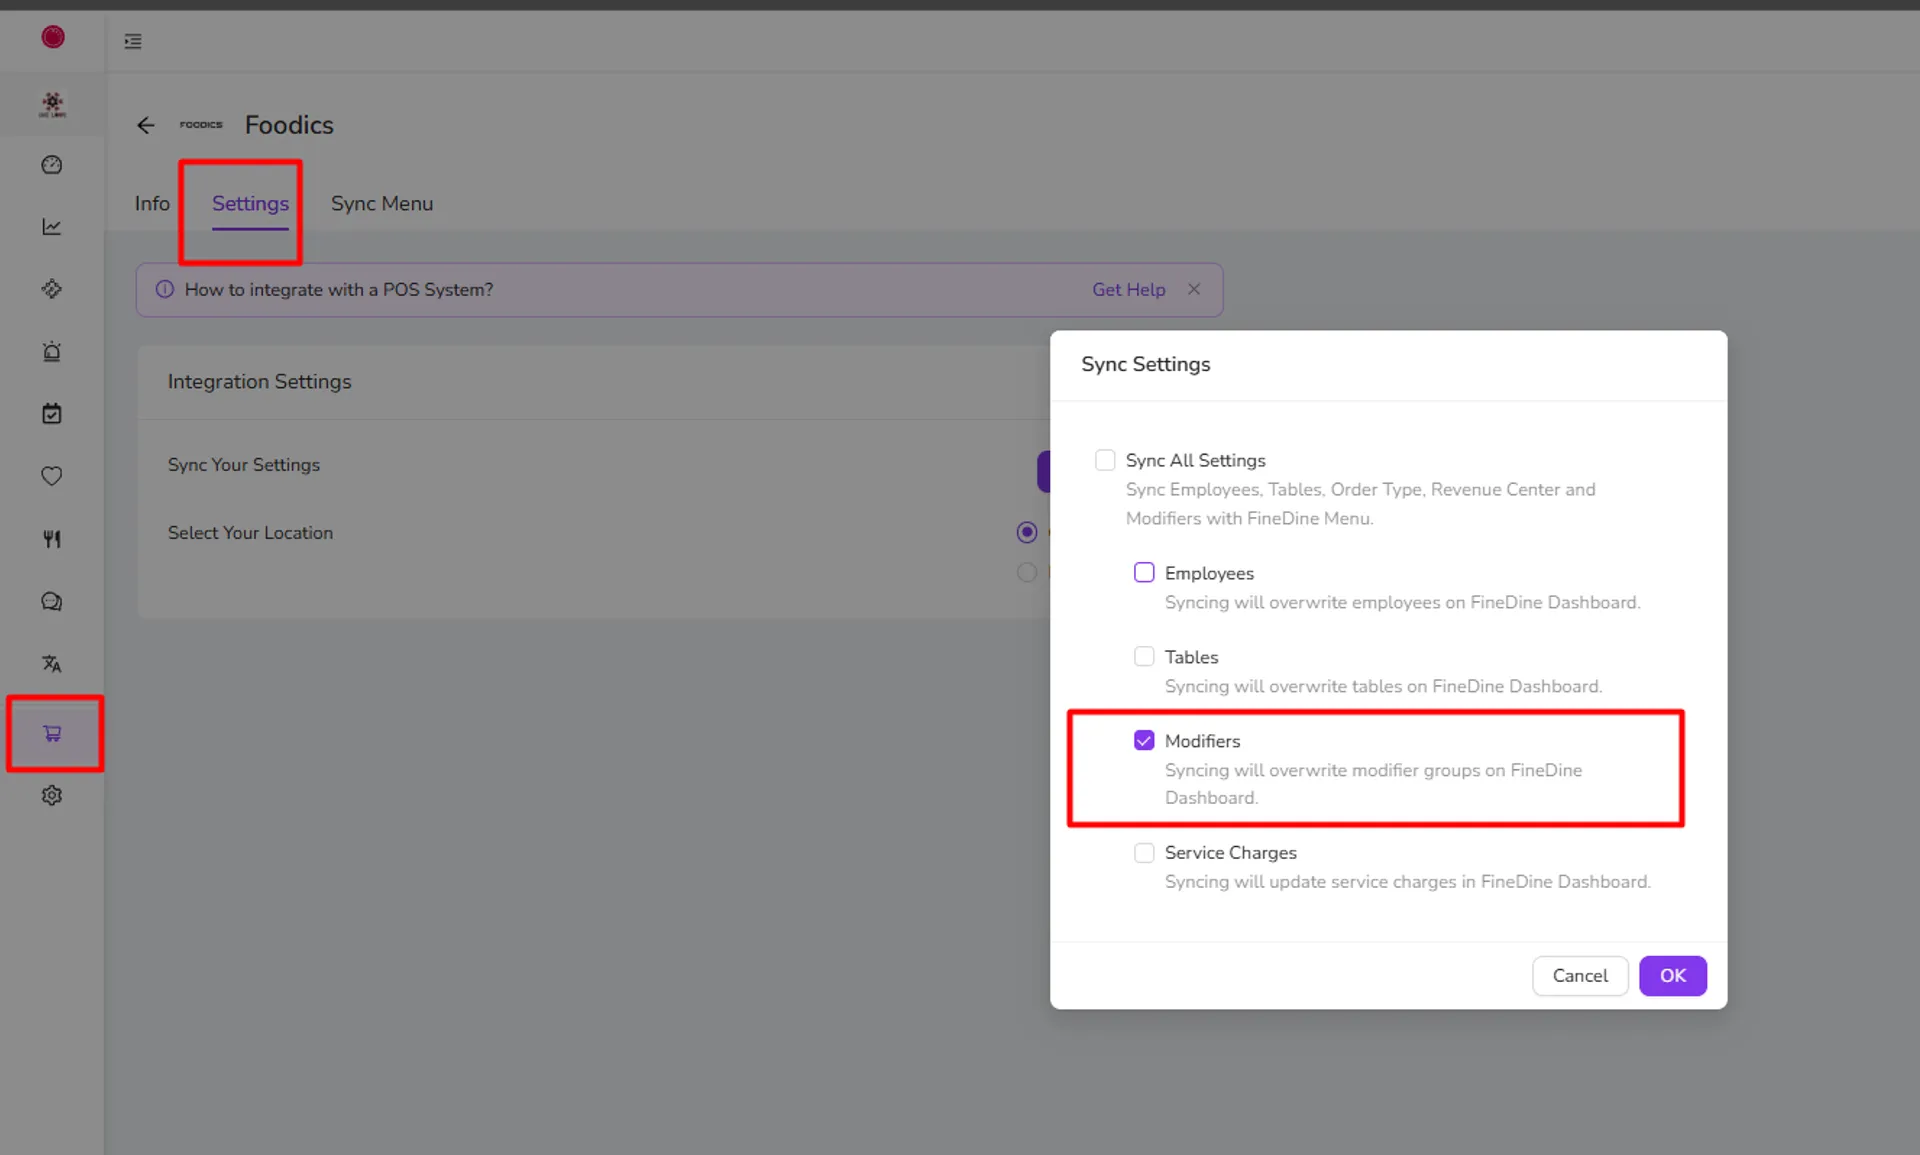The width and height of the screenshot is (1920, 1155).
Task: Select the second location radio button
Action: (x=1027, y=572)
